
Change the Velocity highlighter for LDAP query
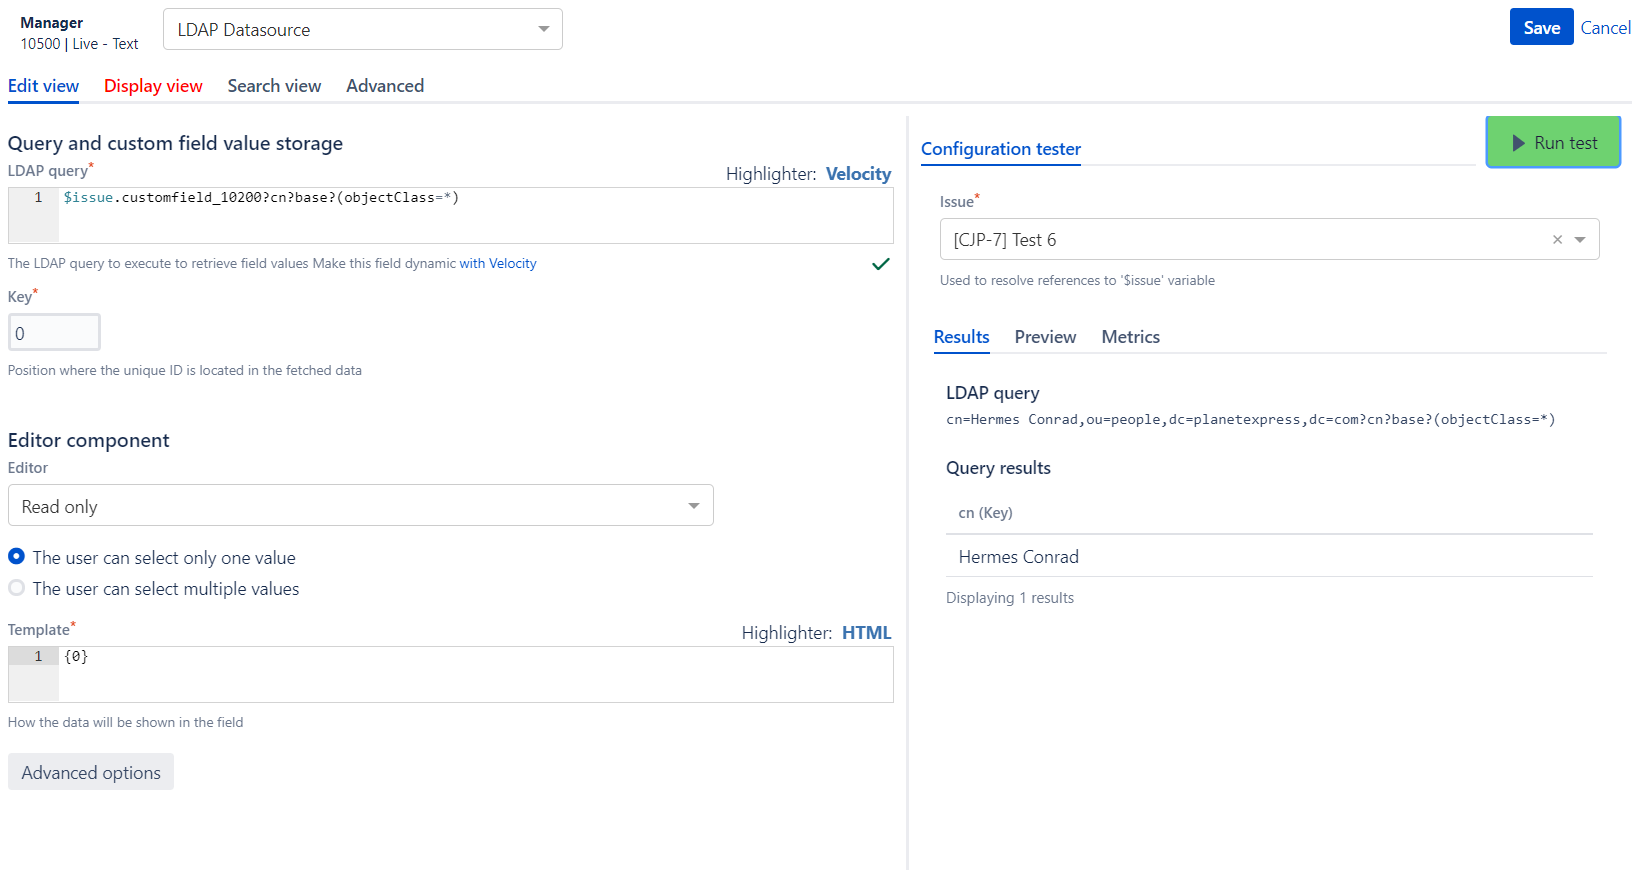pyautogui.click(x=858, y=174)
